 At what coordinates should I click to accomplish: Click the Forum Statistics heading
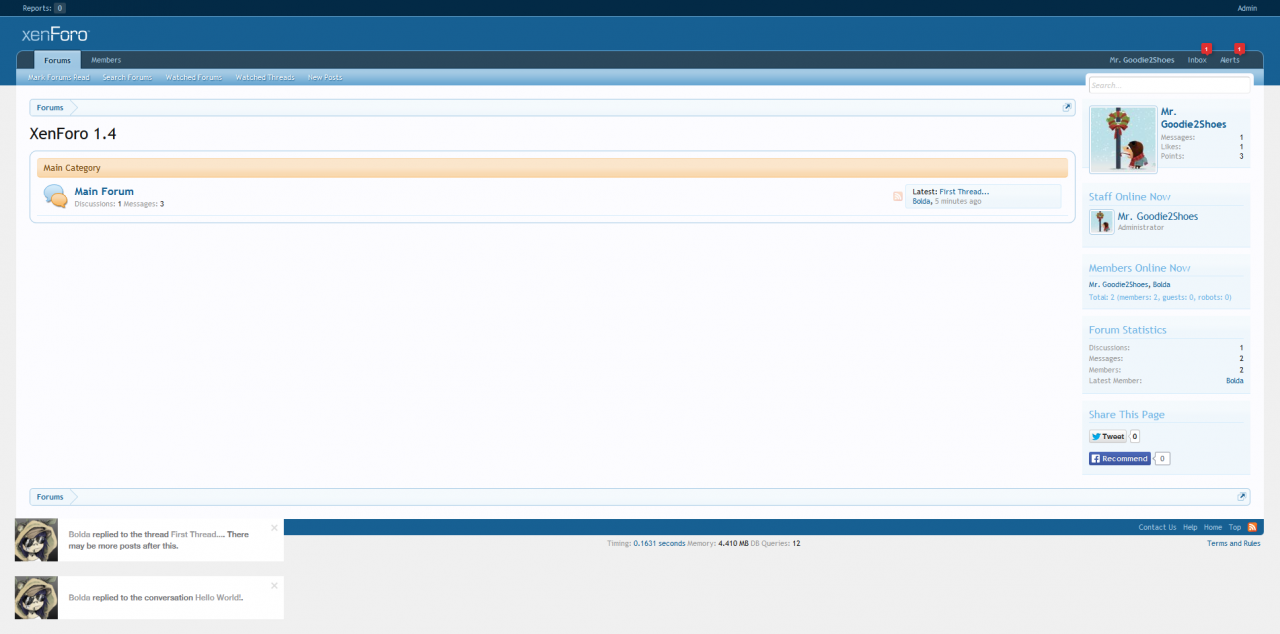click(1127, 330)
